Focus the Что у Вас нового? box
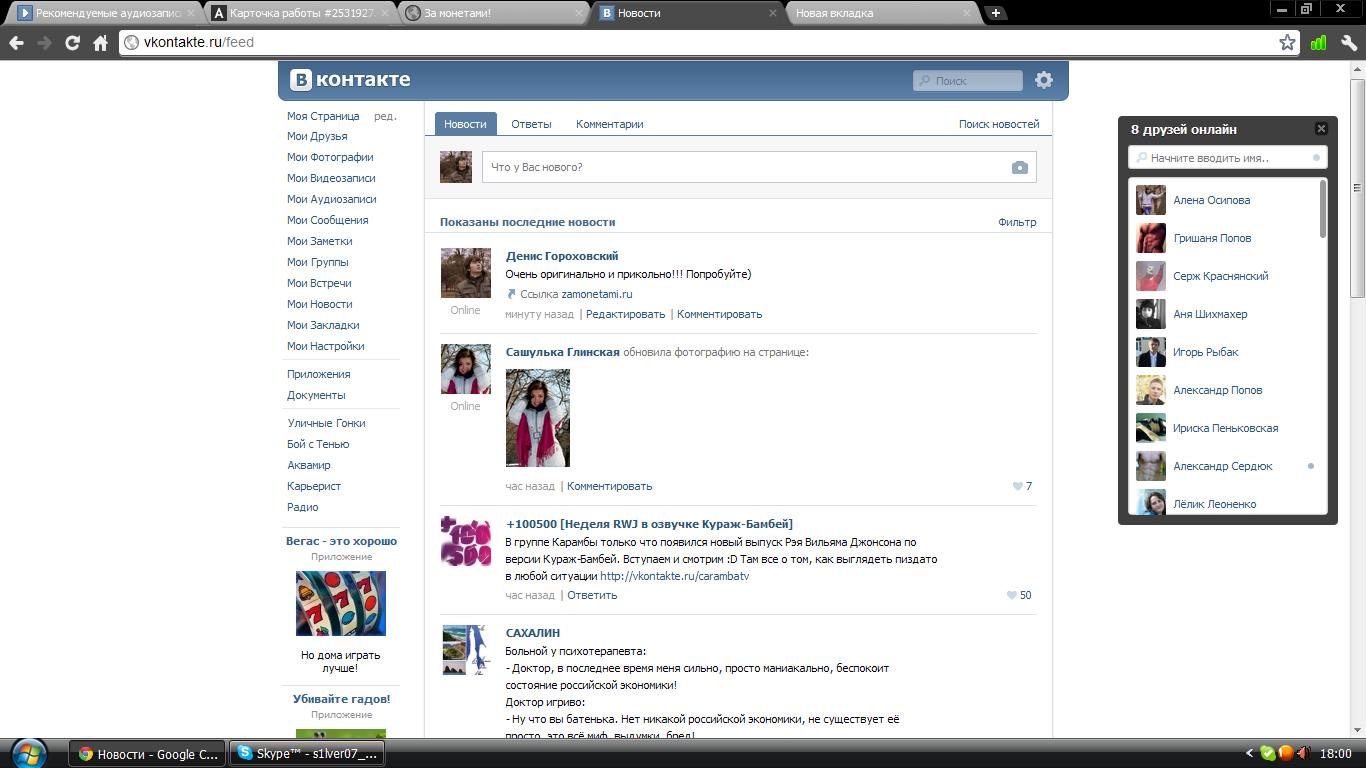Image resolution: width=1366 pixels, height=768 pixels. point(759,167)
